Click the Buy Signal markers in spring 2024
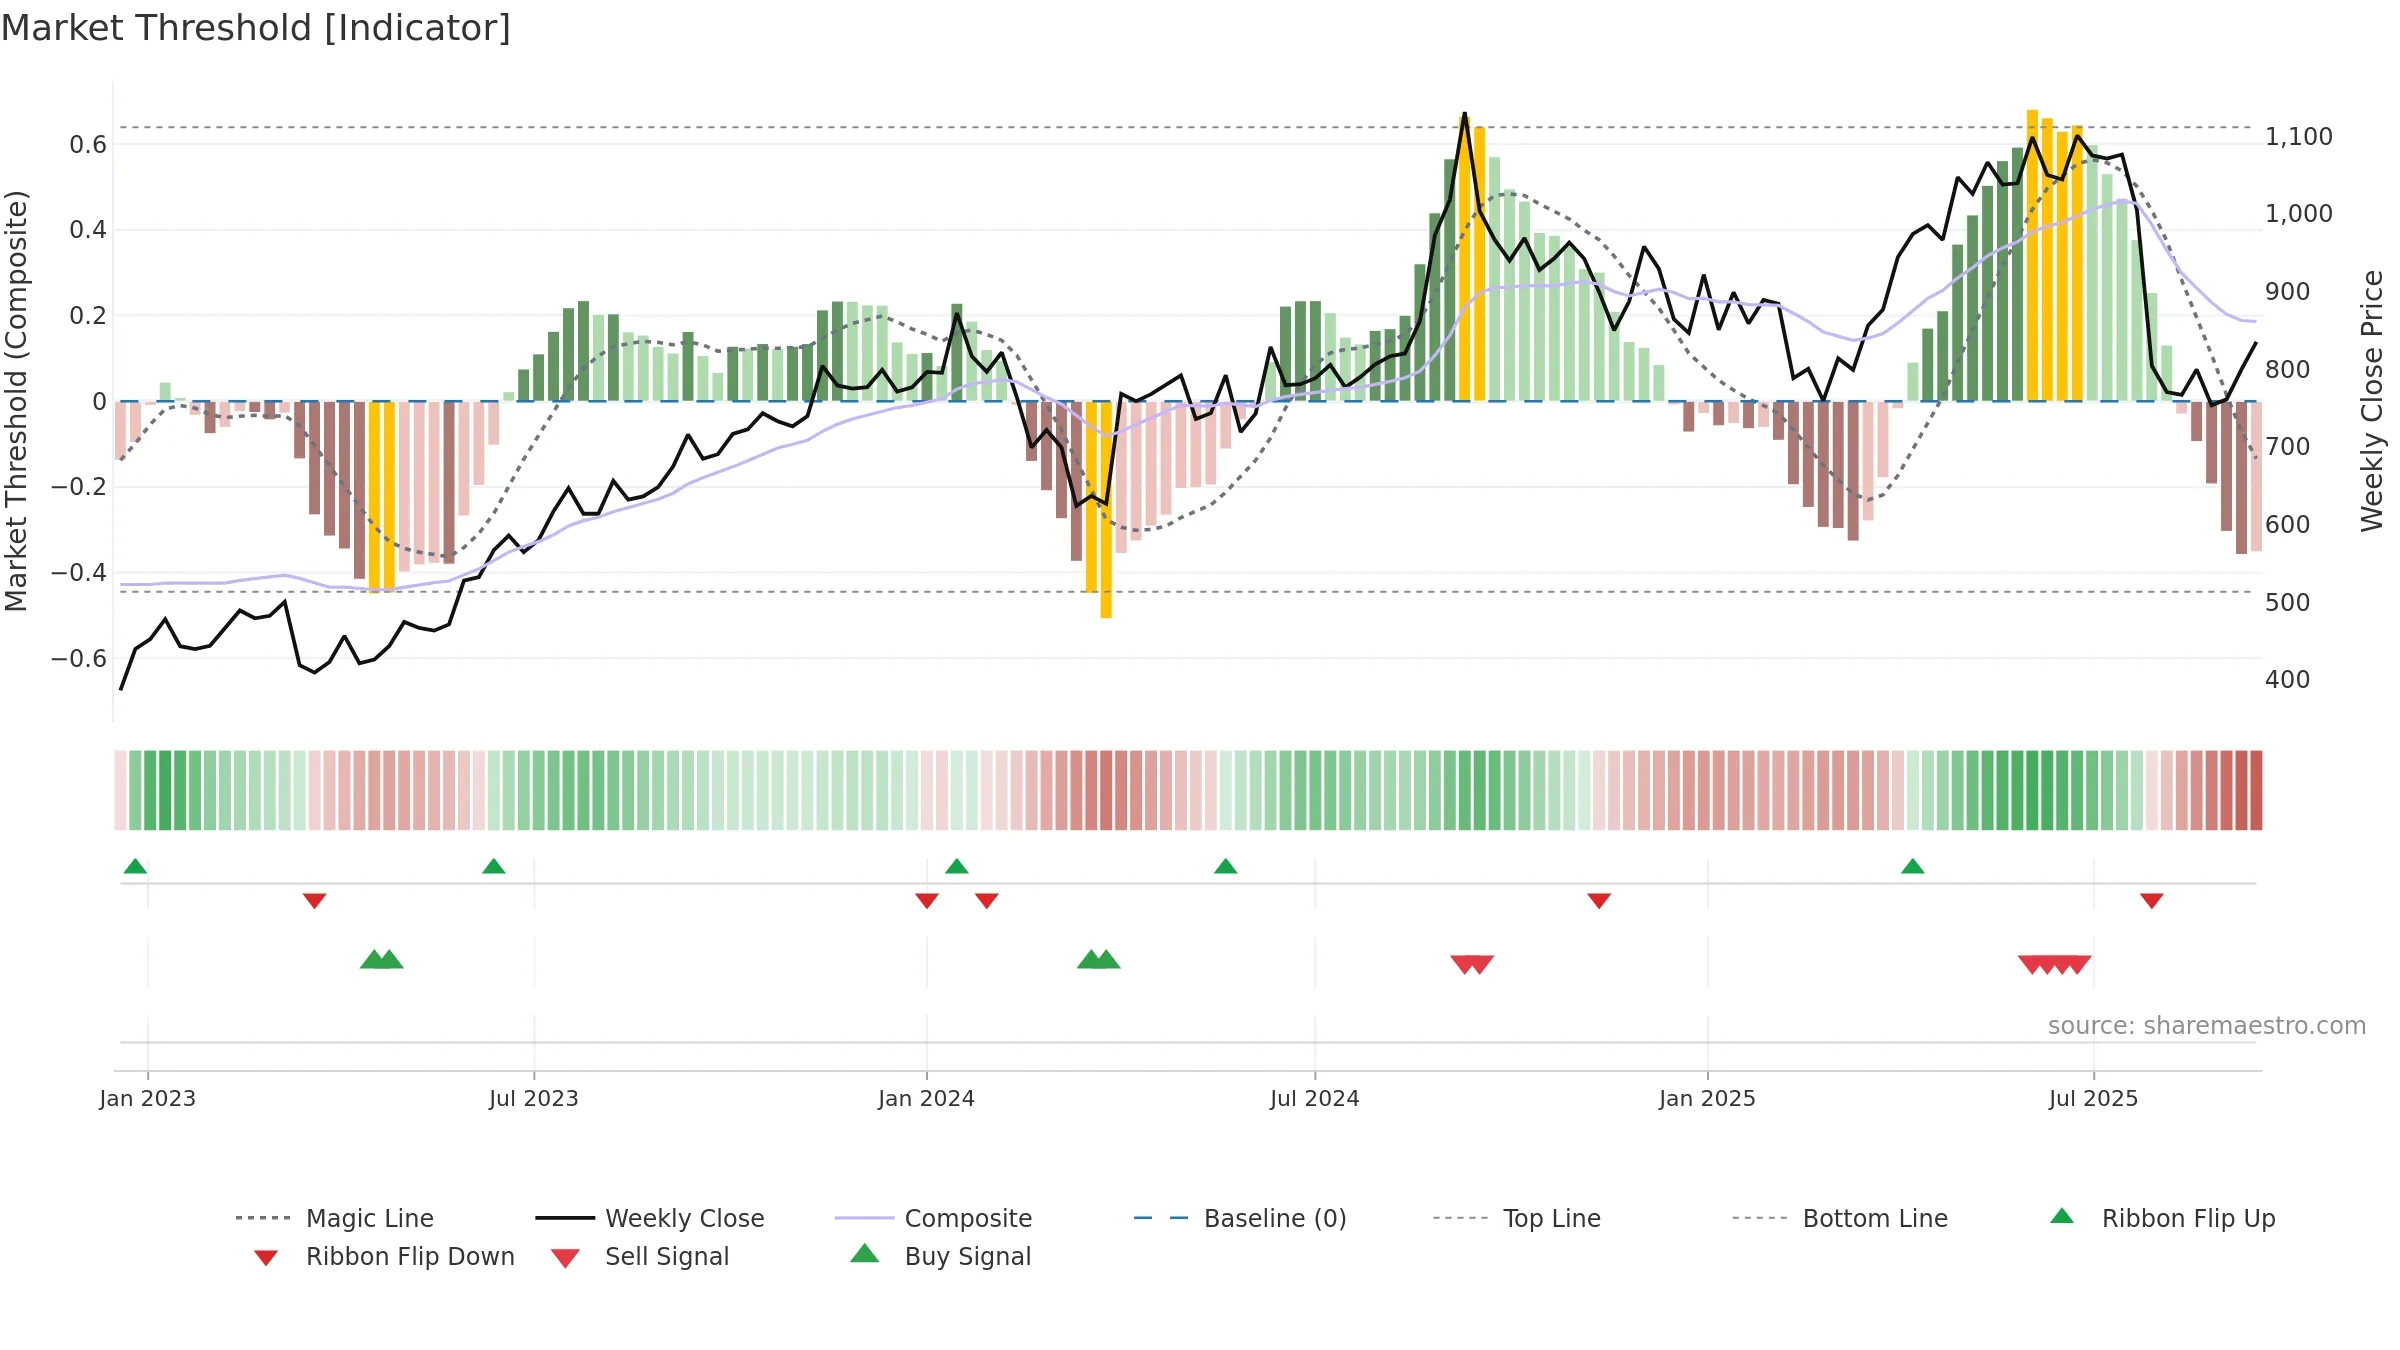2400x1350 pixels. [x=1099, y=960]
